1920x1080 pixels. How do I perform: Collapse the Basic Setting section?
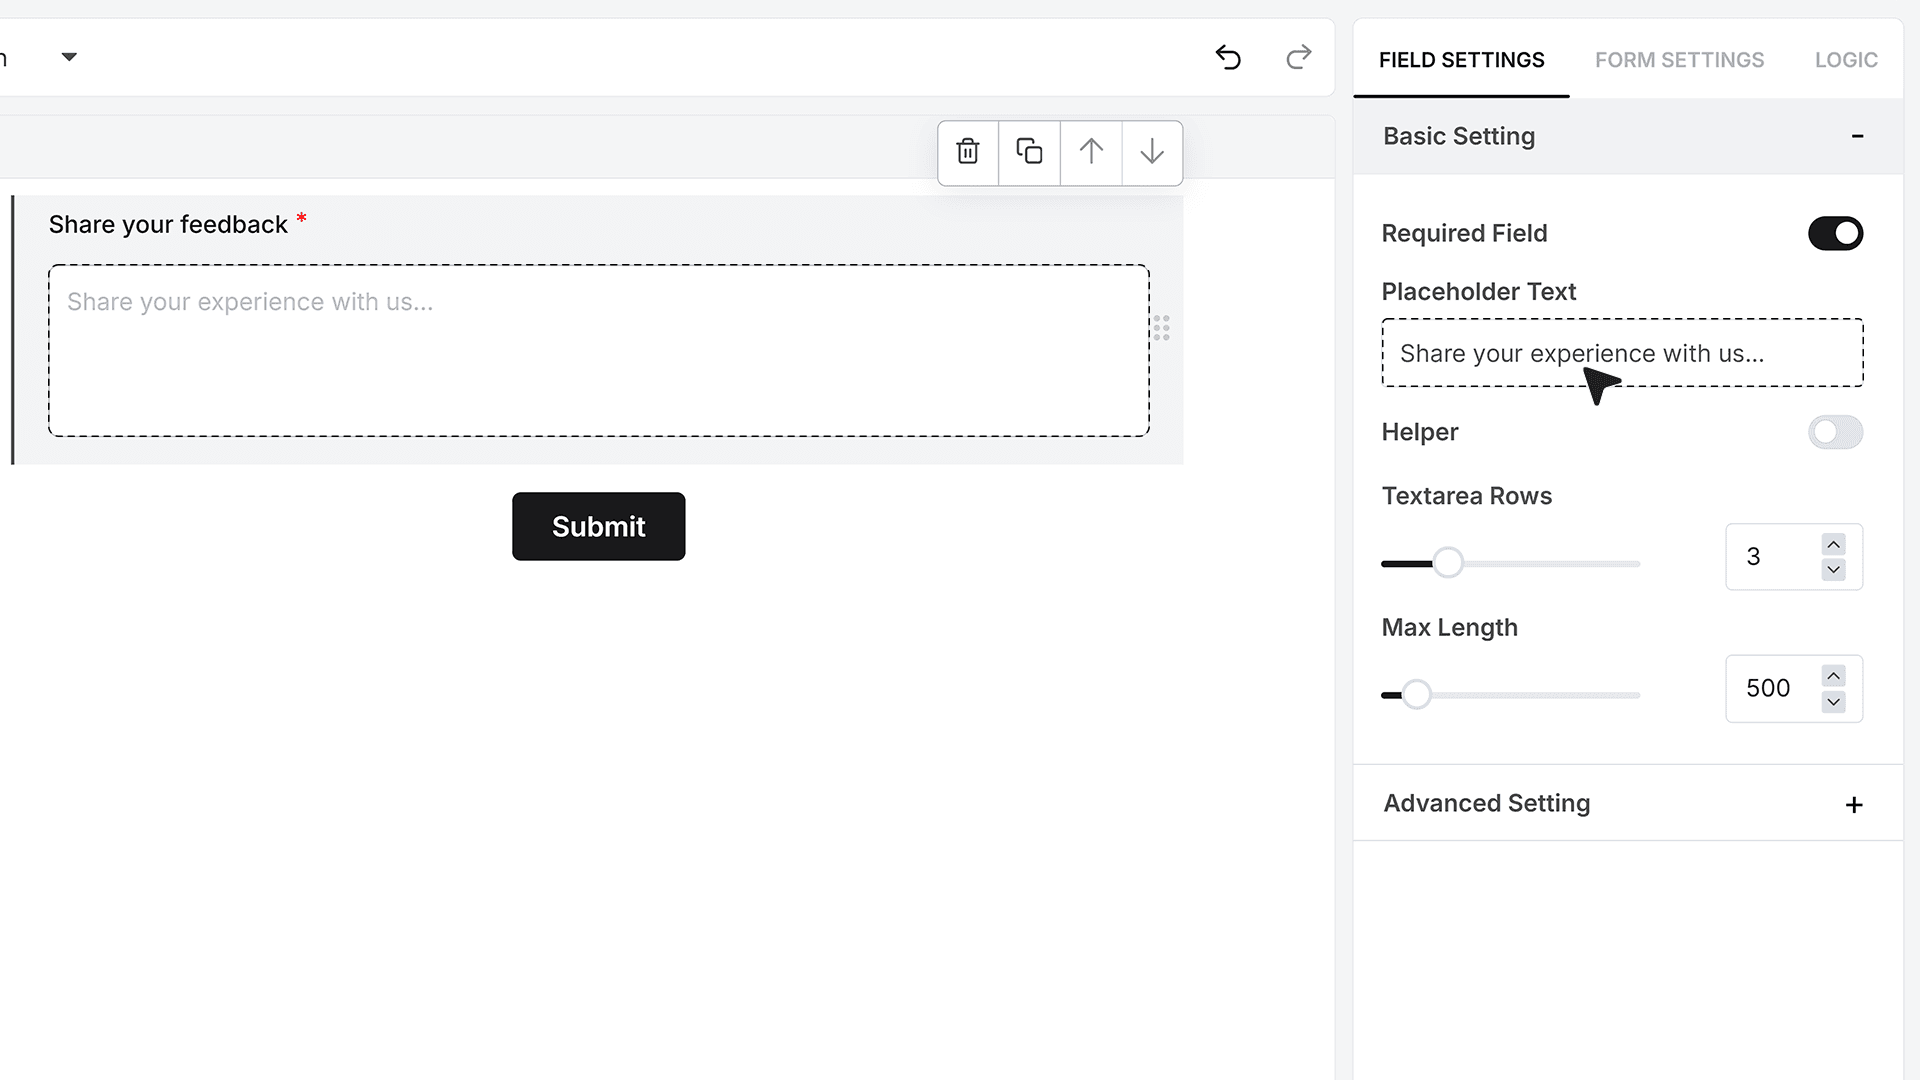pos(1857,136)
